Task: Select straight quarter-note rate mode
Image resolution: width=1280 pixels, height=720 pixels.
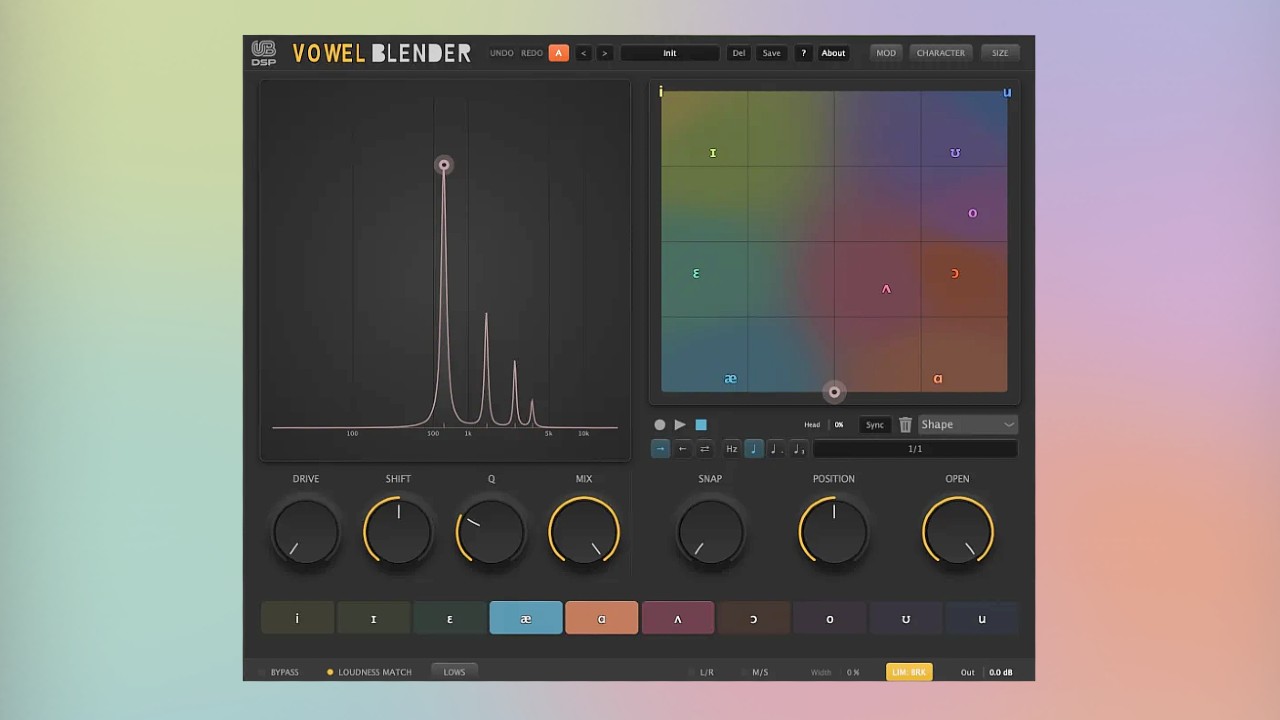Action: click(754, 449)
